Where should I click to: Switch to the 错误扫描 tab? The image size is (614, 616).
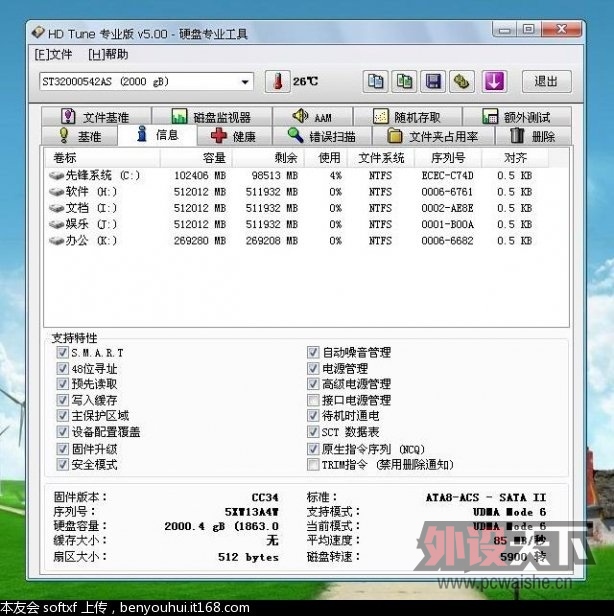pos(322,136)
